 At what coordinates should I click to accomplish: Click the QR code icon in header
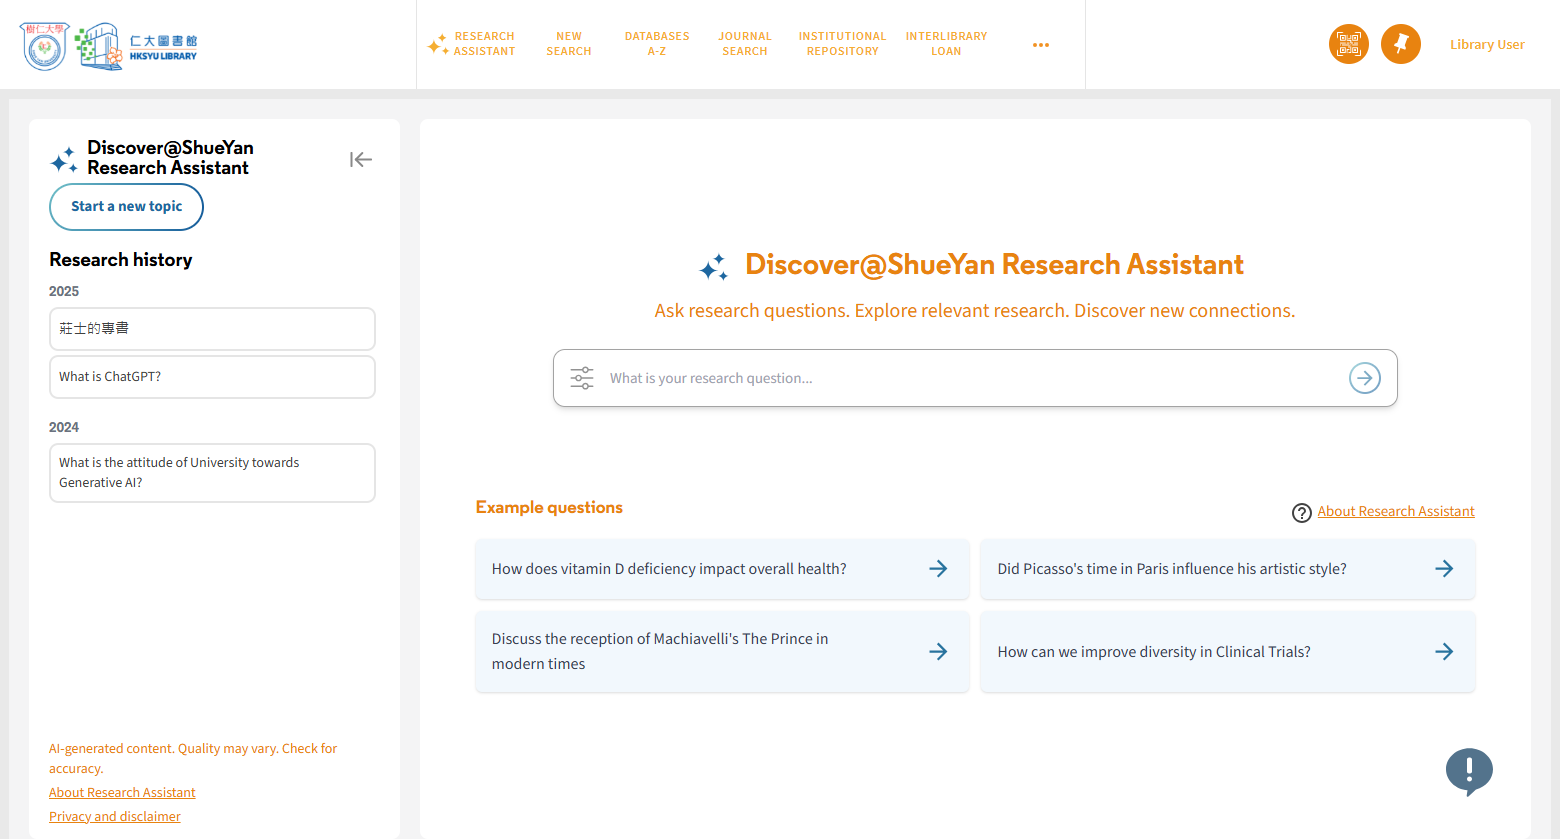pyautogui.click(x=1348, y=44)
